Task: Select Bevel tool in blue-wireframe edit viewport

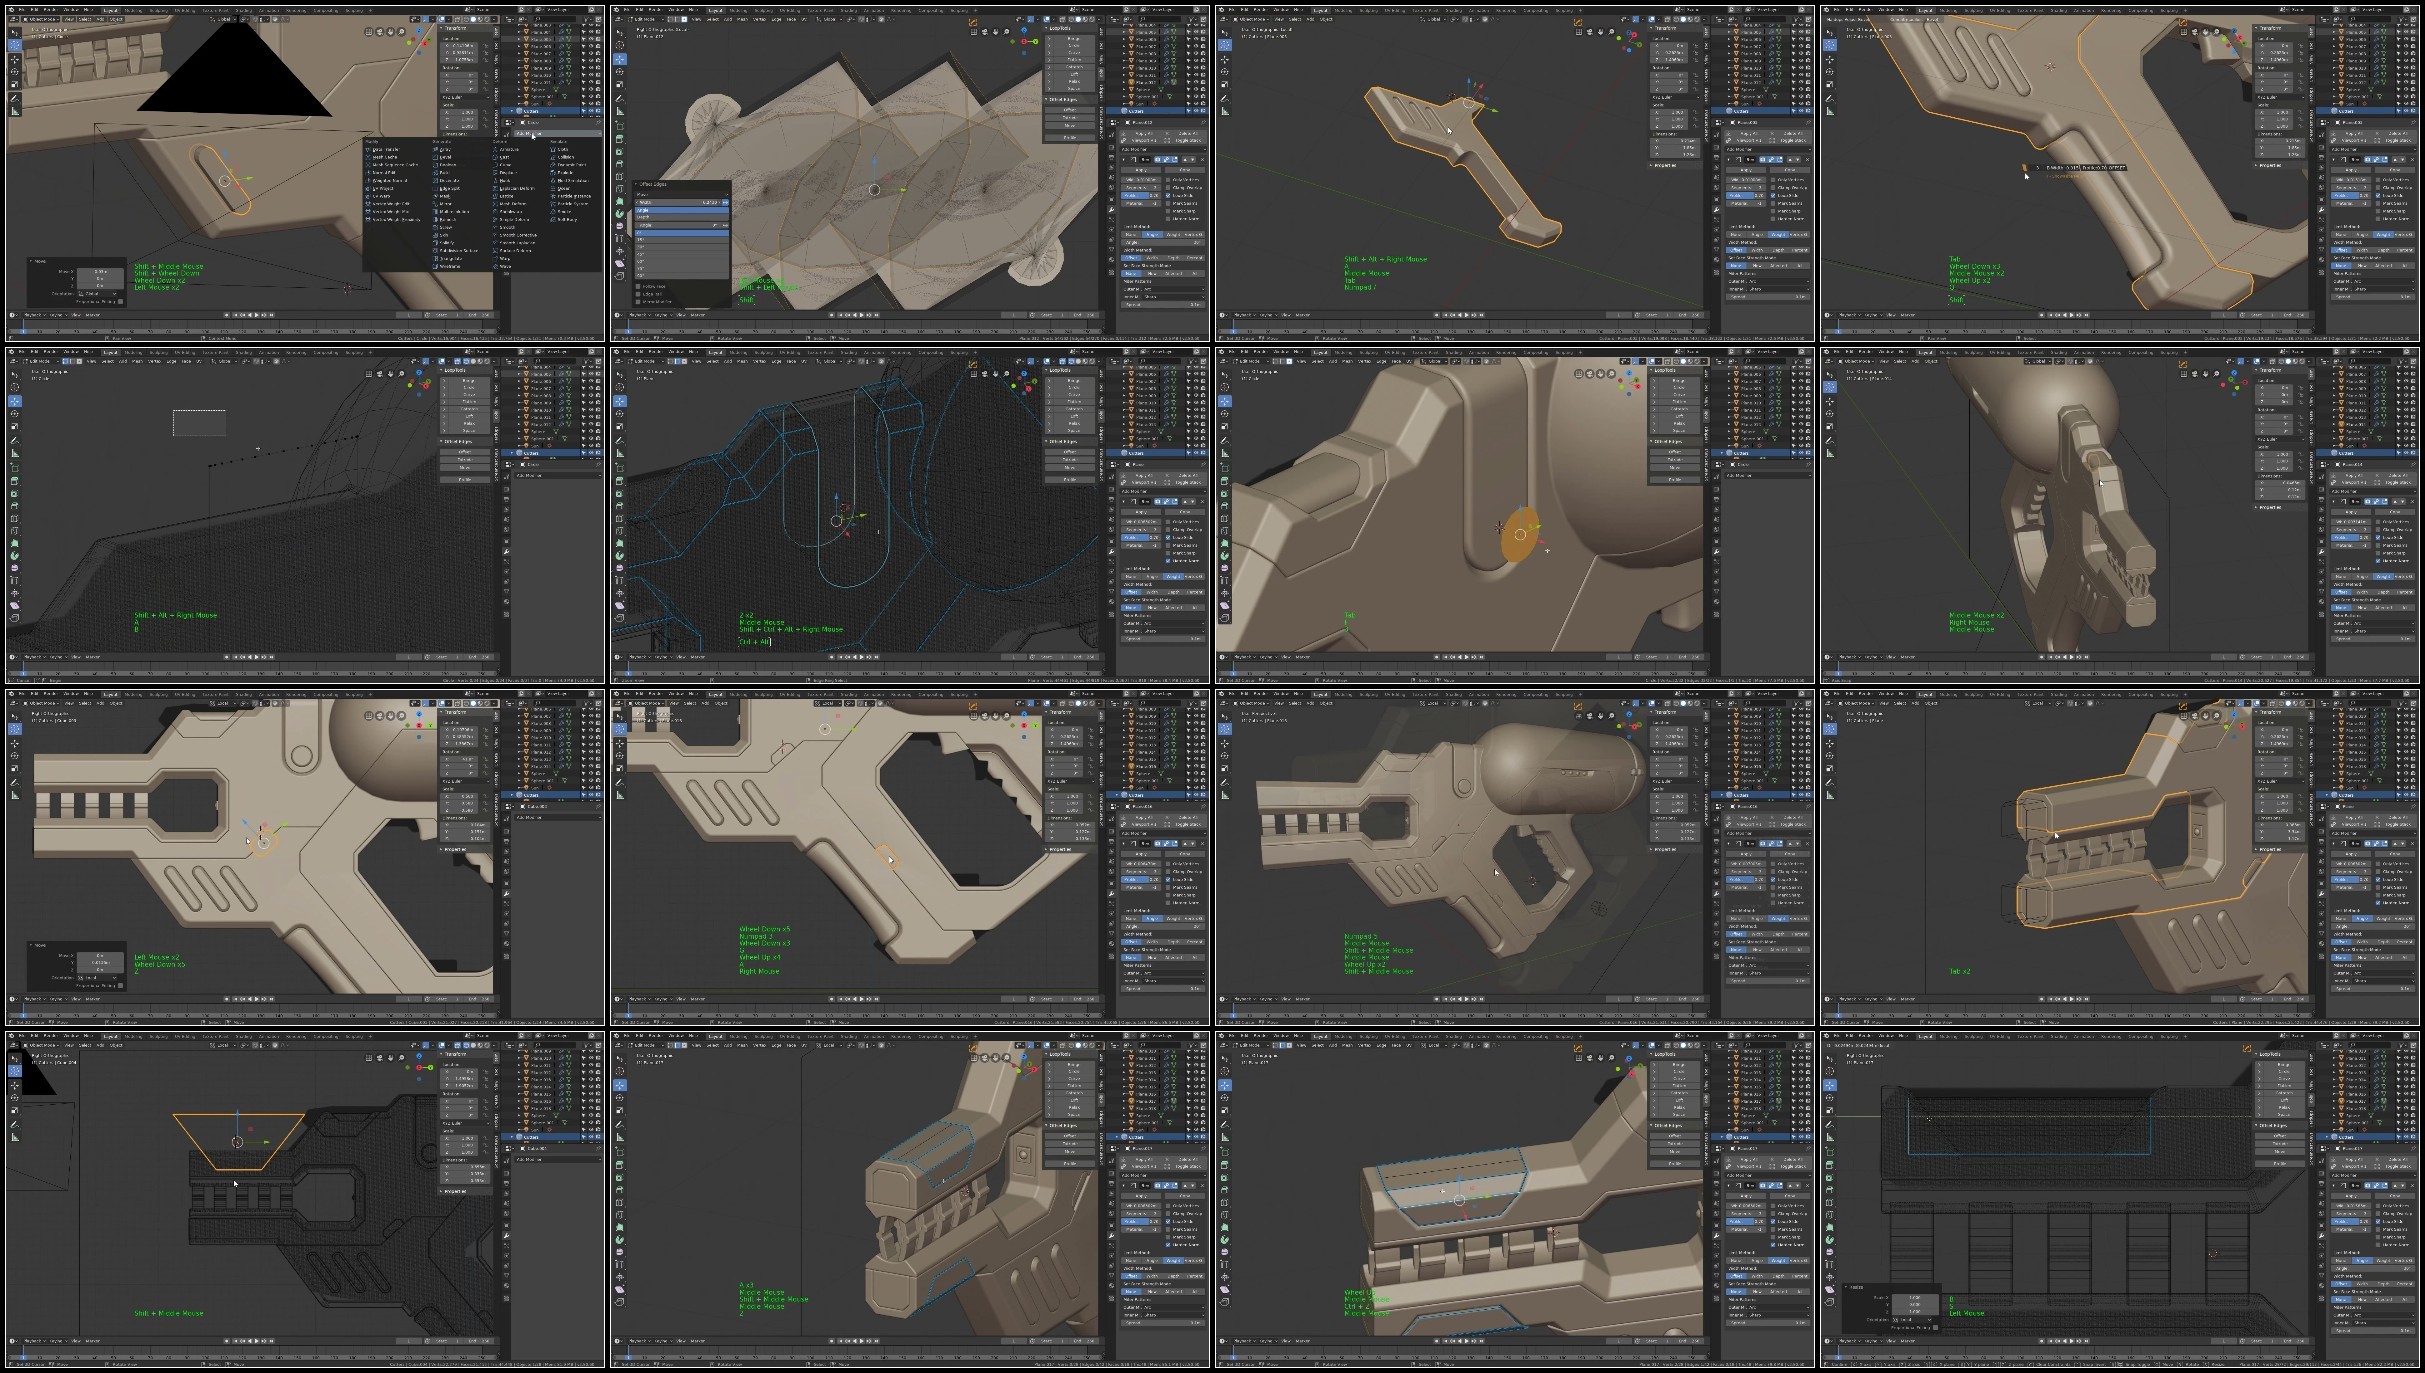Action: (619, 506)
